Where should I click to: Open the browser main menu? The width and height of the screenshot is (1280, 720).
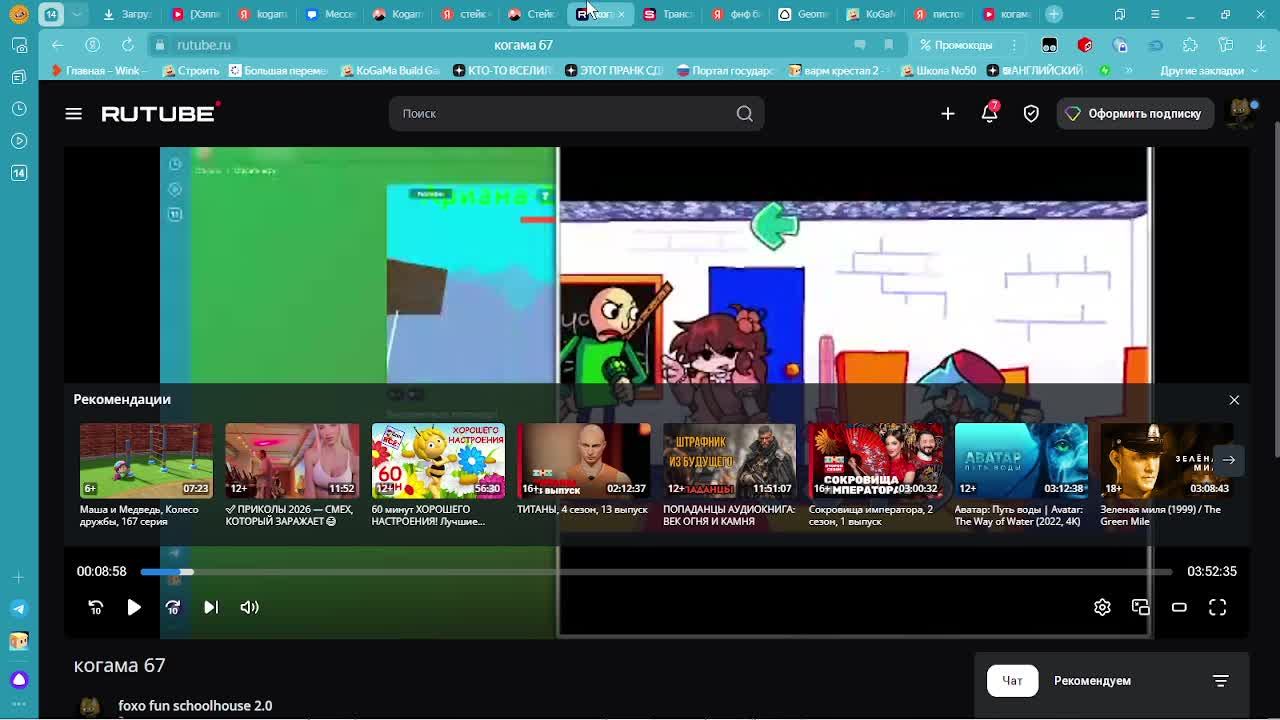[1155, 14]
